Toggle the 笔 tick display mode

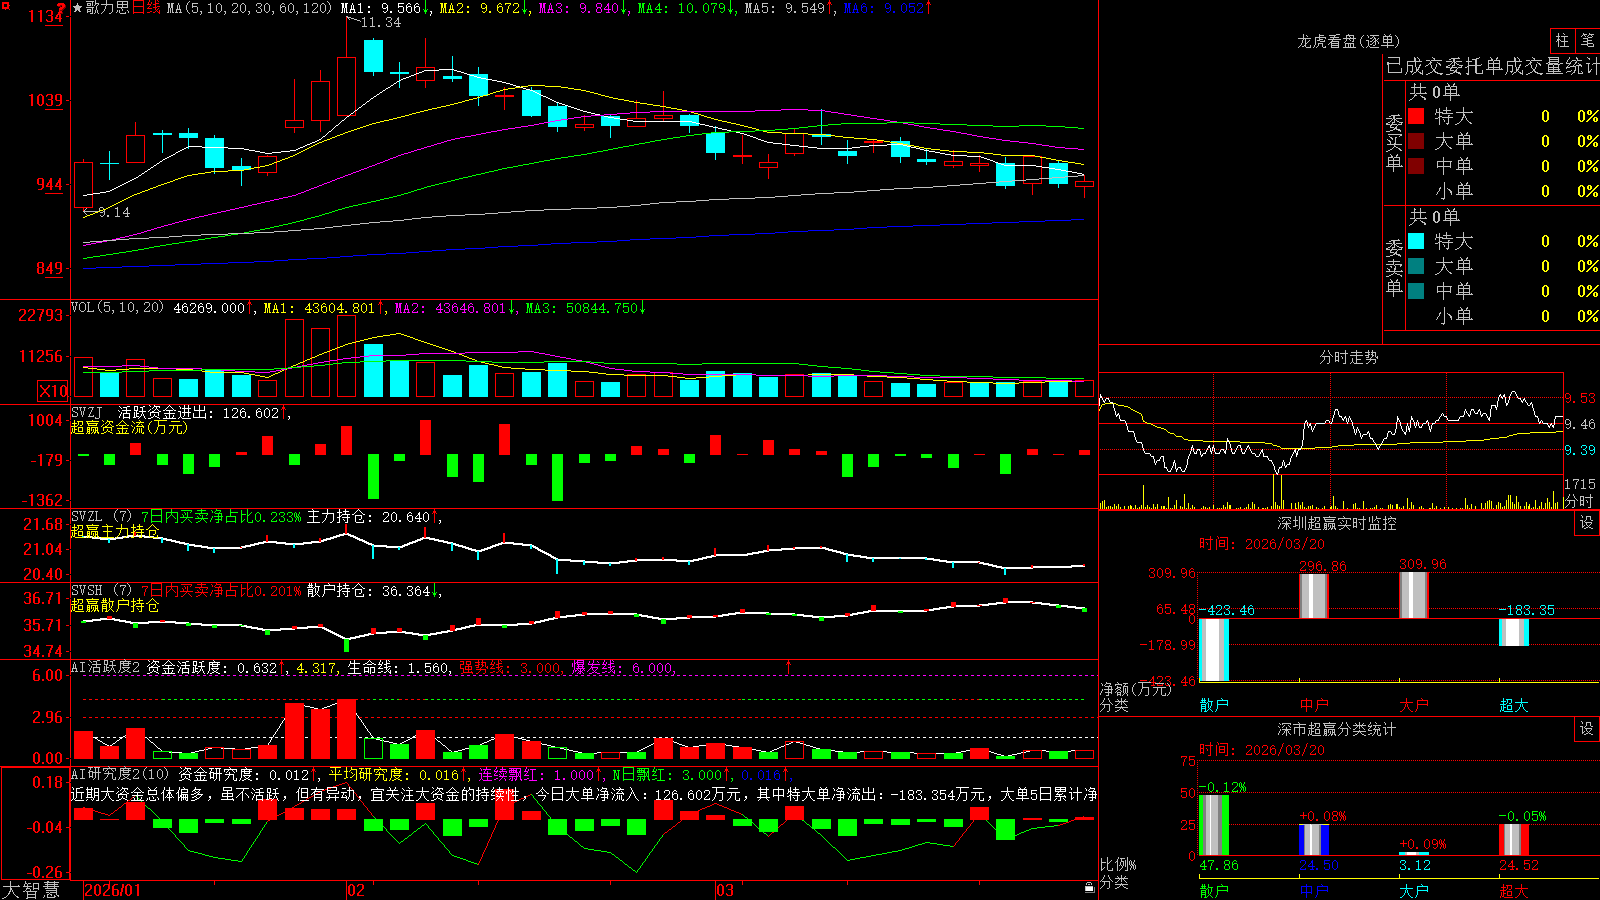click(x=1587, y=41)
